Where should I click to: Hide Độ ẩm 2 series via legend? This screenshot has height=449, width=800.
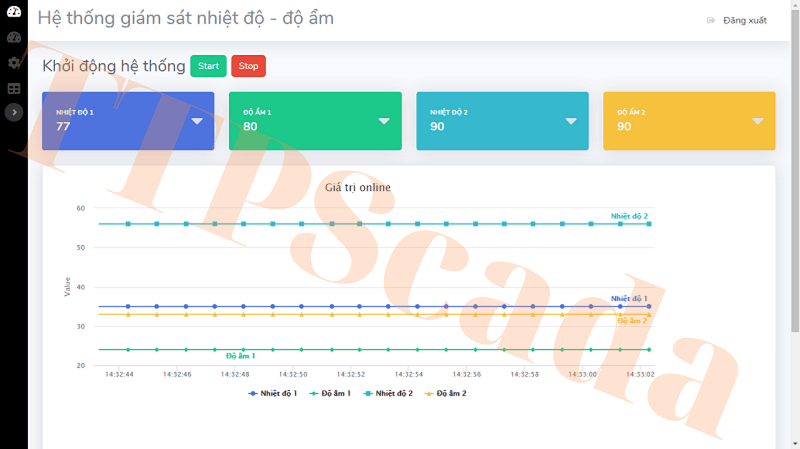pyautogui.click(x=446, y=394)
